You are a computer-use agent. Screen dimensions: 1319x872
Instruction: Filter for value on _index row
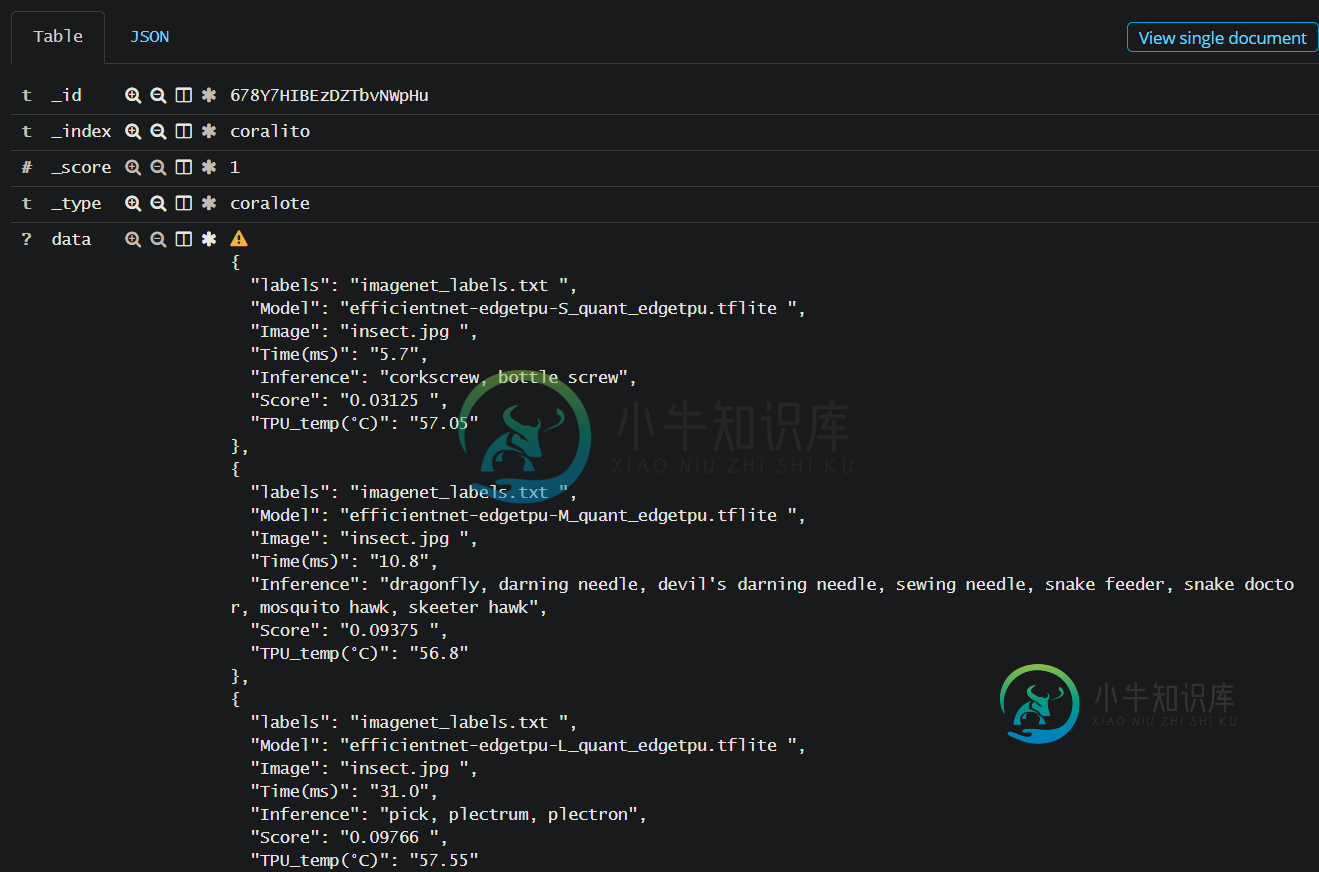(133, 131)
